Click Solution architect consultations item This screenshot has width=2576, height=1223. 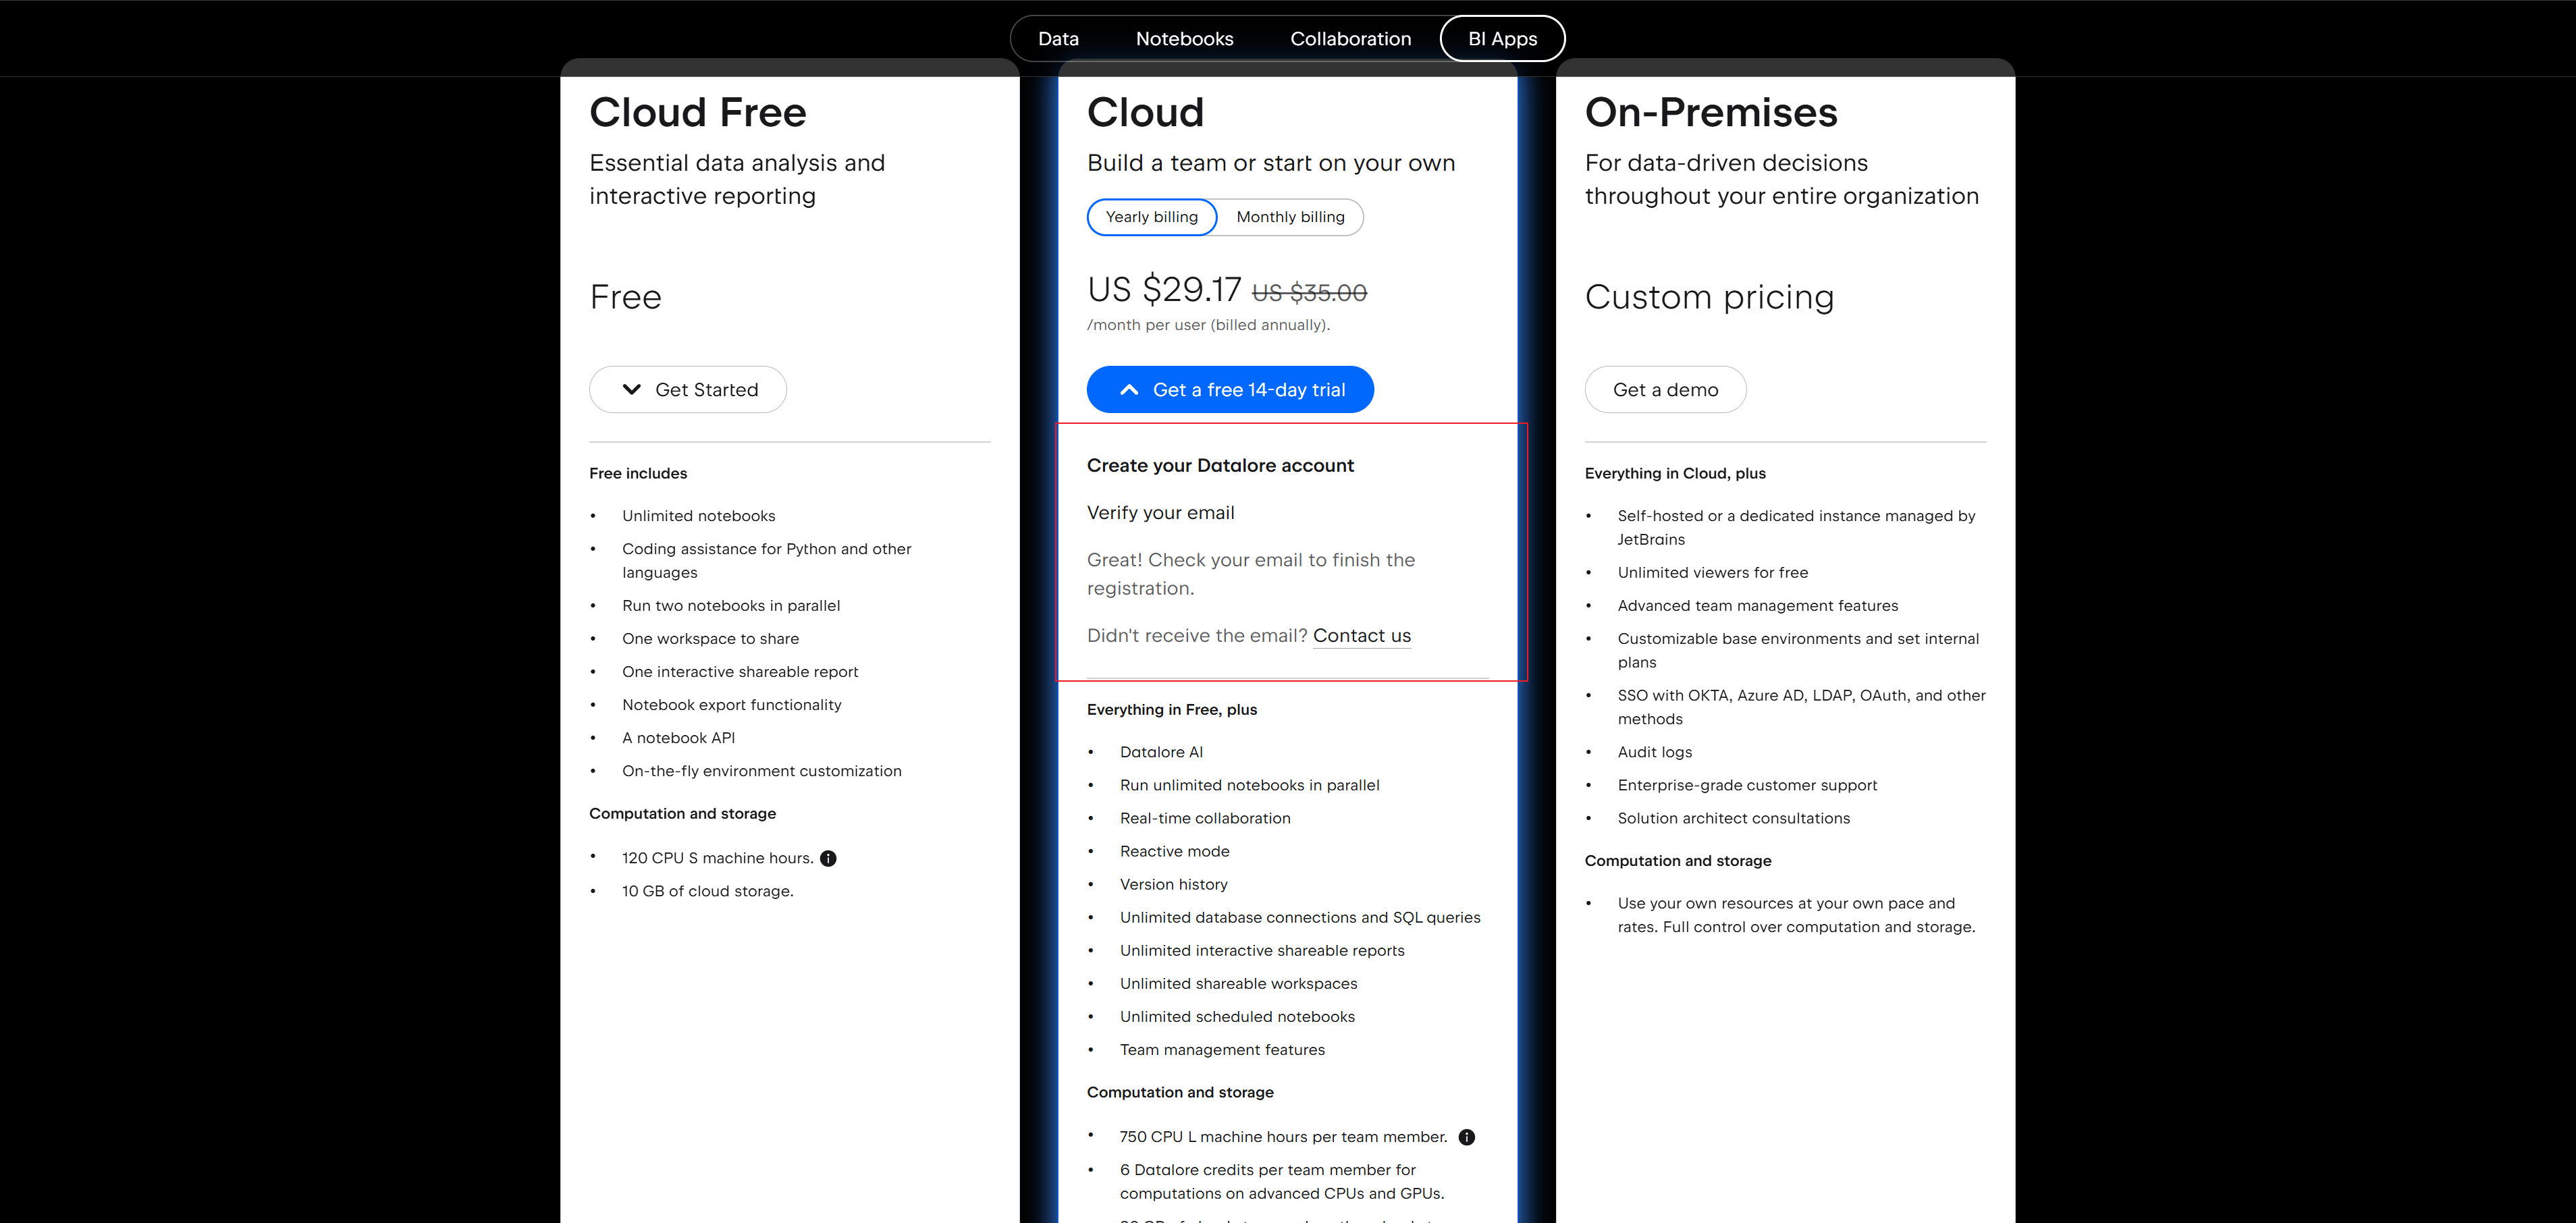click(x=1734, y=818)
